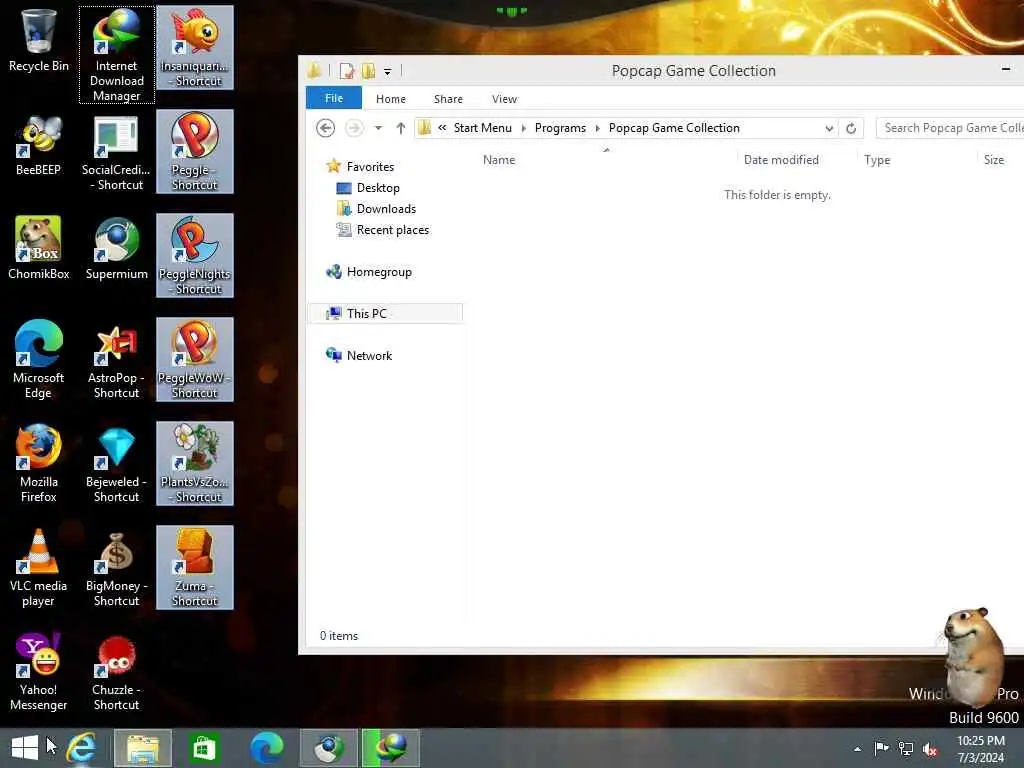Select the Bejeweled shortcut icon
The height and width of the screenshot is (768, 1024).
tap(116, 464)
